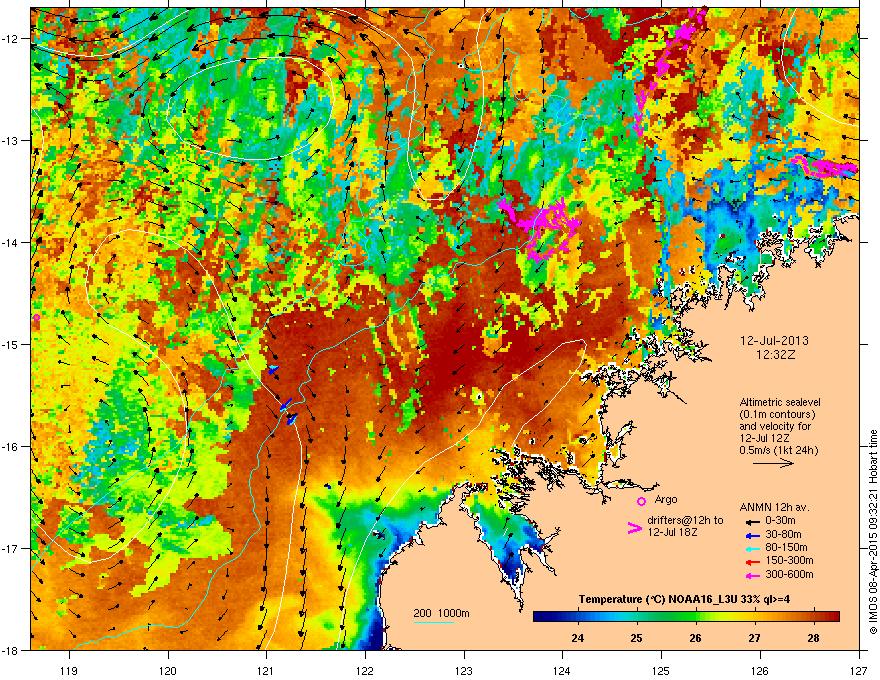Click the colorbar tick label 27
Image resolution: width=880 pixels, height=680 pixels.
(x=754, y=638)
